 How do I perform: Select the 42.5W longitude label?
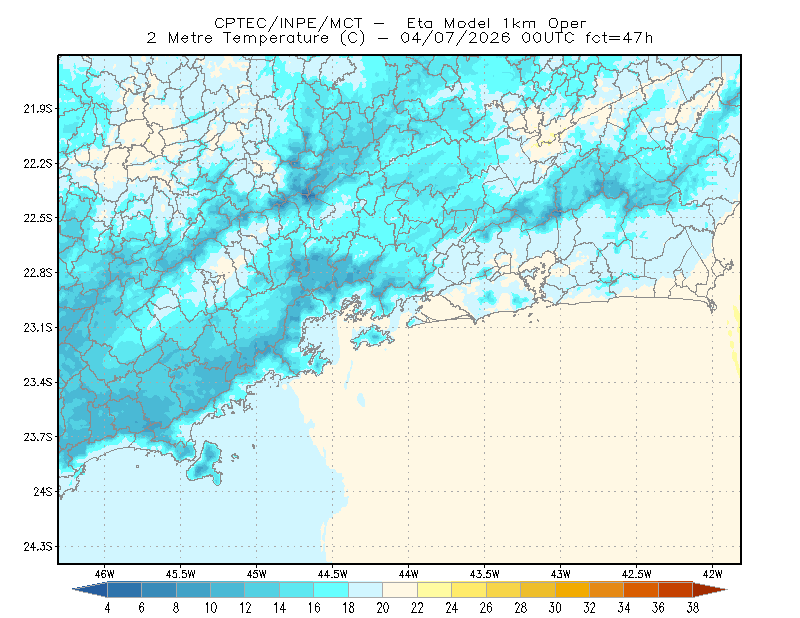pyautogui.click(x=637, y=574)
